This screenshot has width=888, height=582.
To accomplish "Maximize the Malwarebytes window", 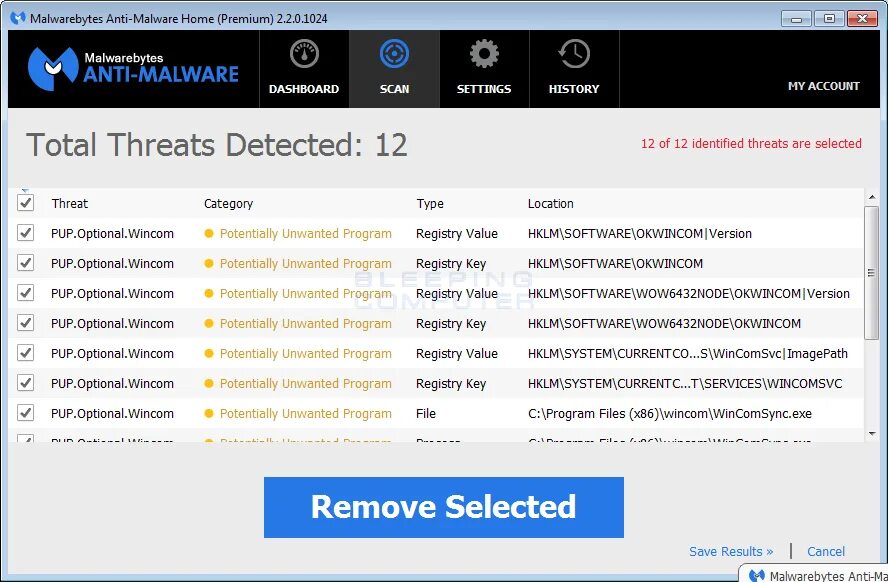I will pyautogui.click(x=829, y=19).
